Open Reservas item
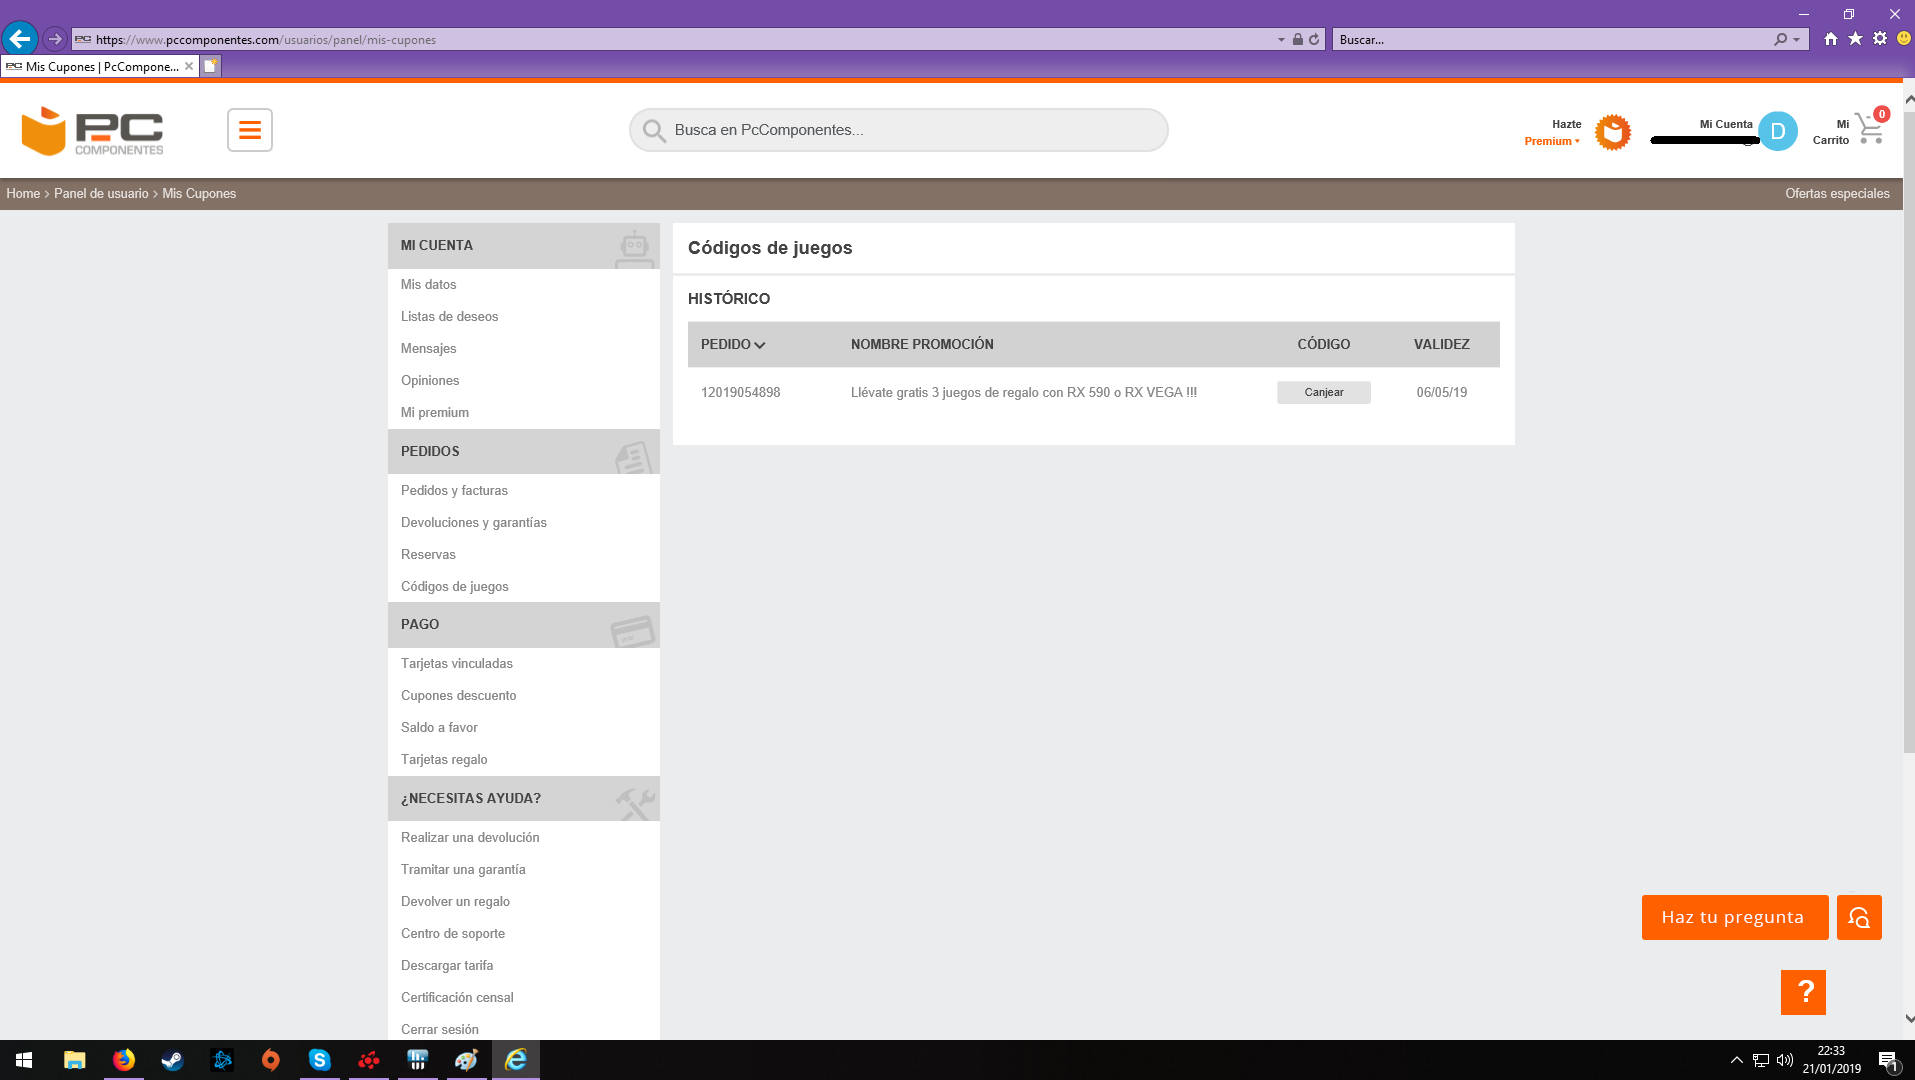This screenshot has height=1080, width=1915. (x=428, y=554)
